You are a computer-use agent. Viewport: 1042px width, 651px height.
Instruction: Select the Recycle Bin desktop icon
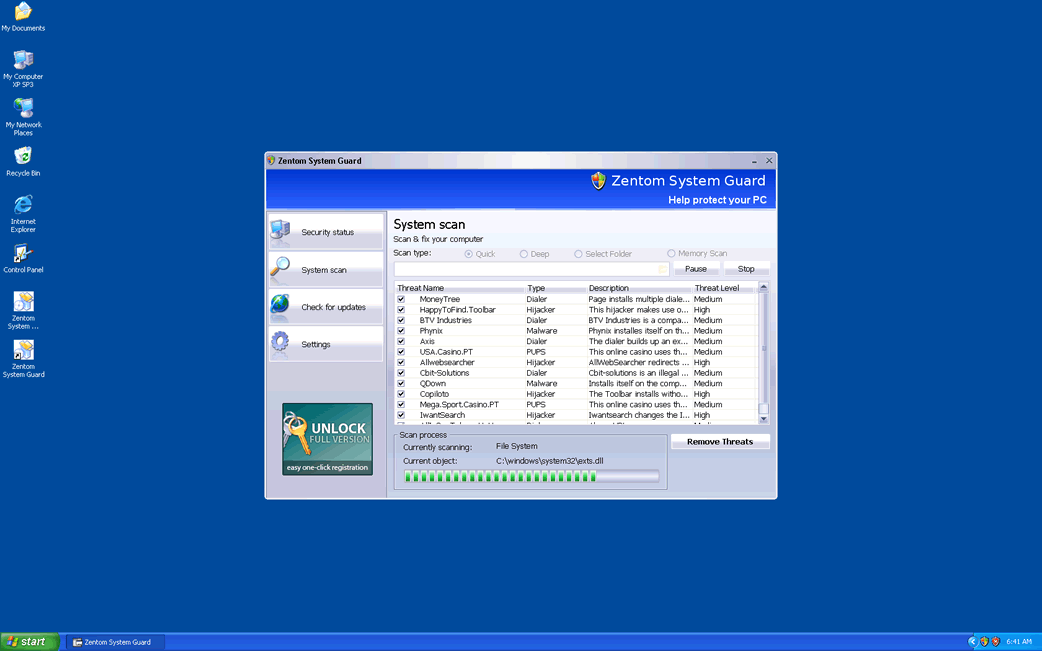pyautogui.click(x=23, y=157)
